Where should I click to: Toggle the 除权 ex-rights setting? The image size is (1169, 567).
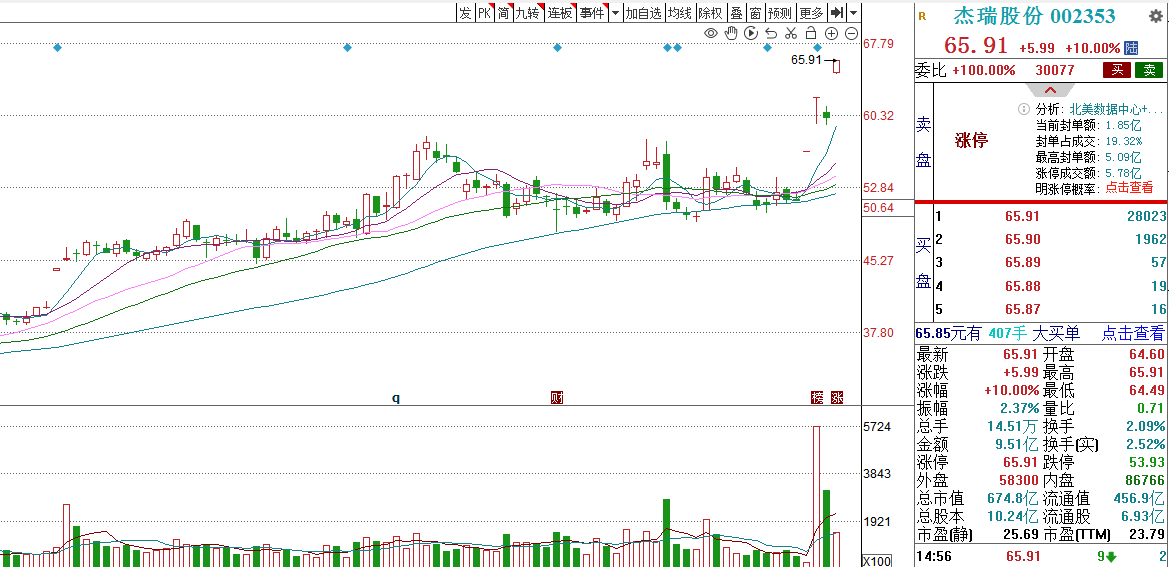click(710, 13)
